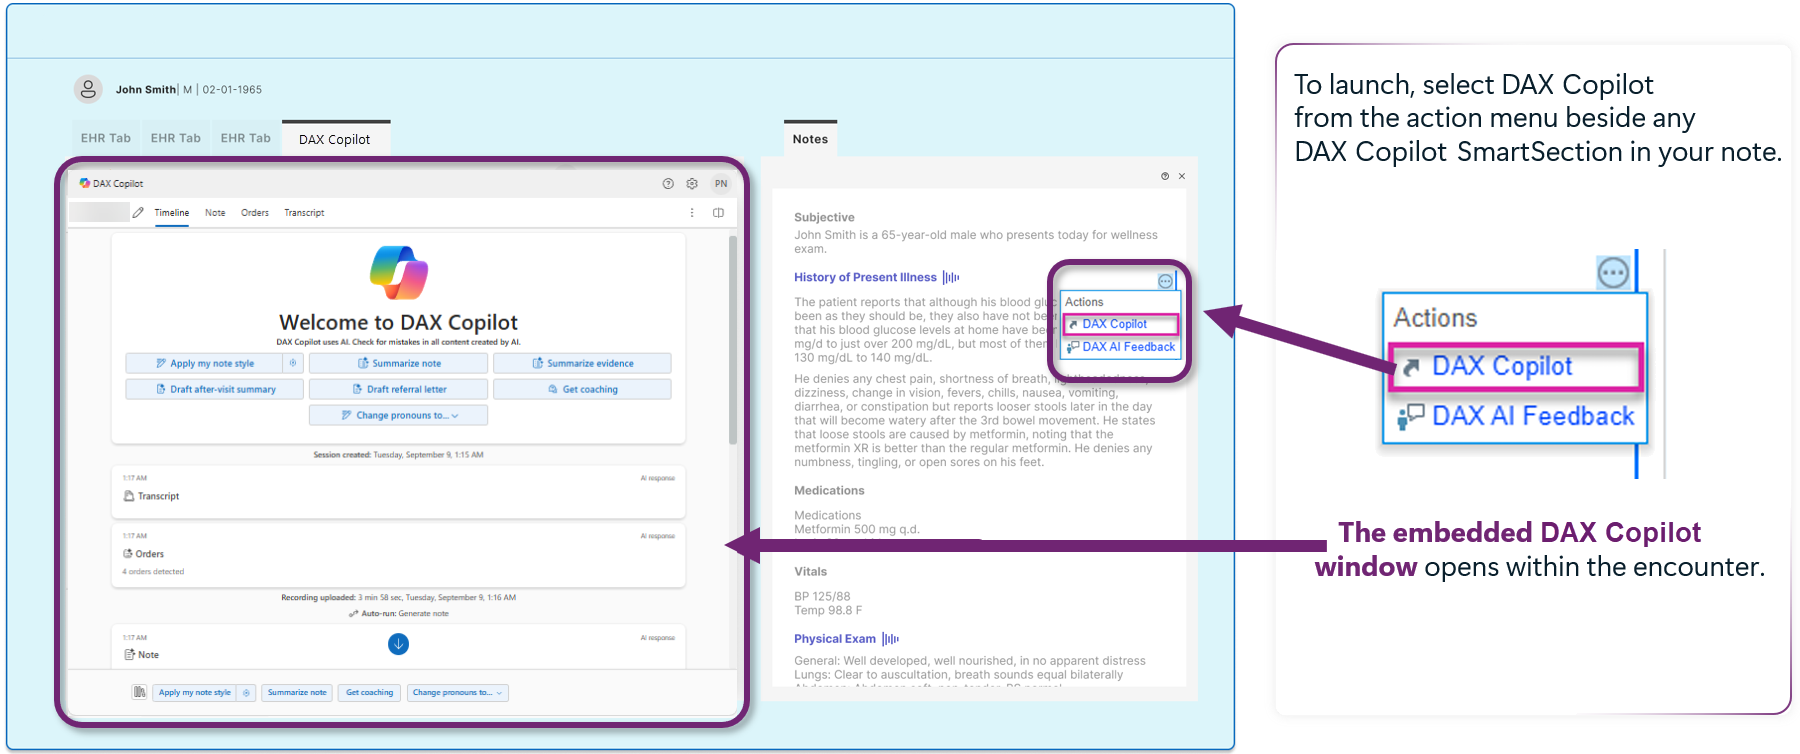Click the DAX Copilot timeline scrollbar
The width and height of the screenshot is (1800, 754).
click(x=733, y=340)
